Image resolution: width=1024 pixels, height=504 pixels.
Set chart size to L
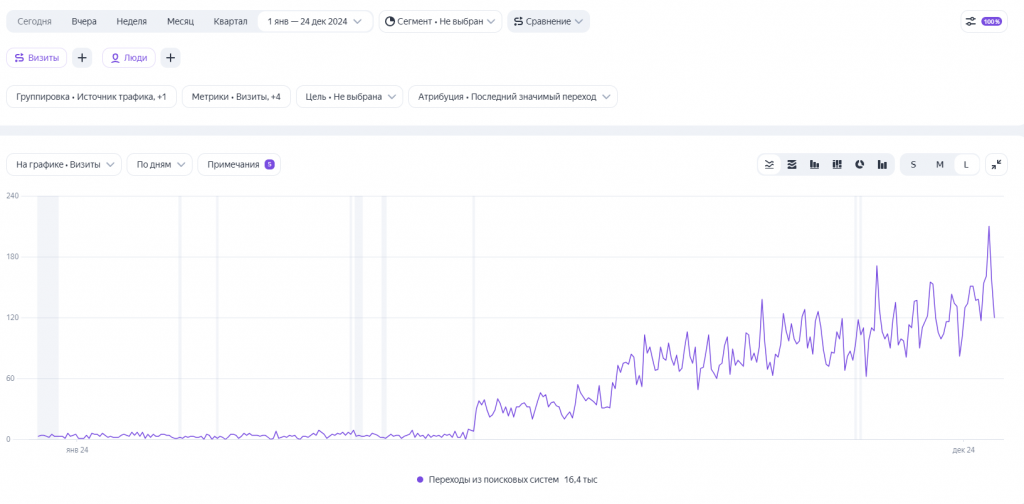point(967,165)
